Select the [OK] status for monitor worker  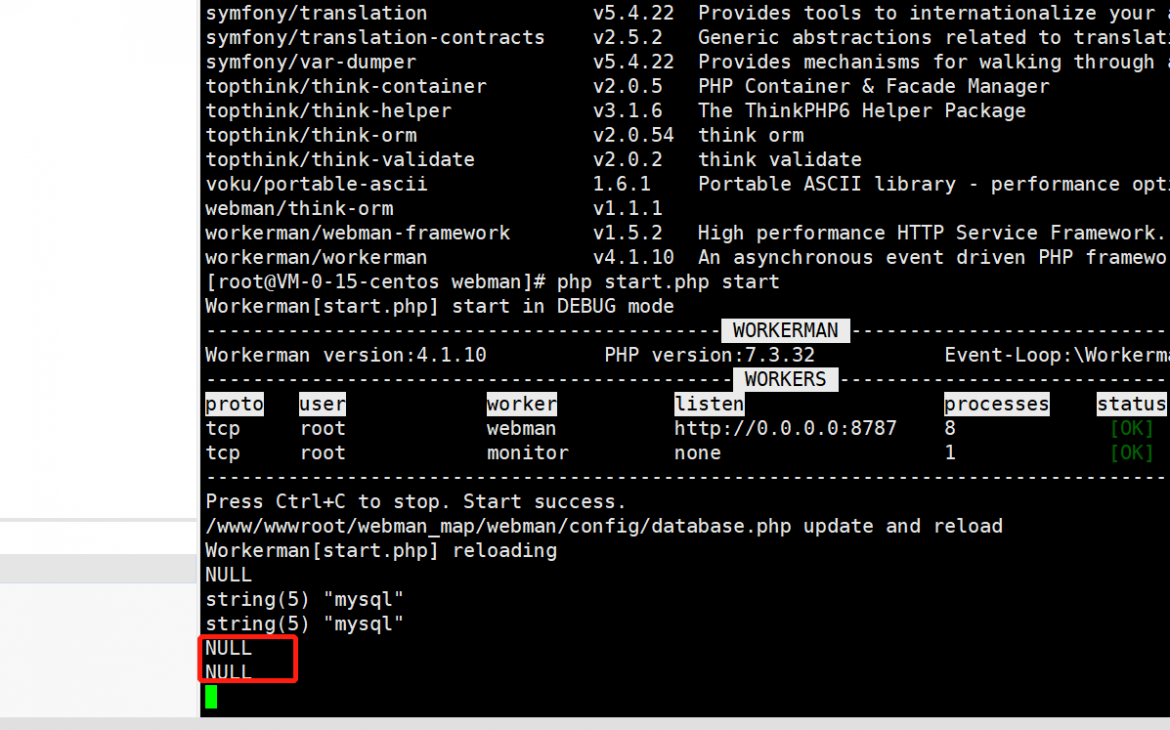1131,453
